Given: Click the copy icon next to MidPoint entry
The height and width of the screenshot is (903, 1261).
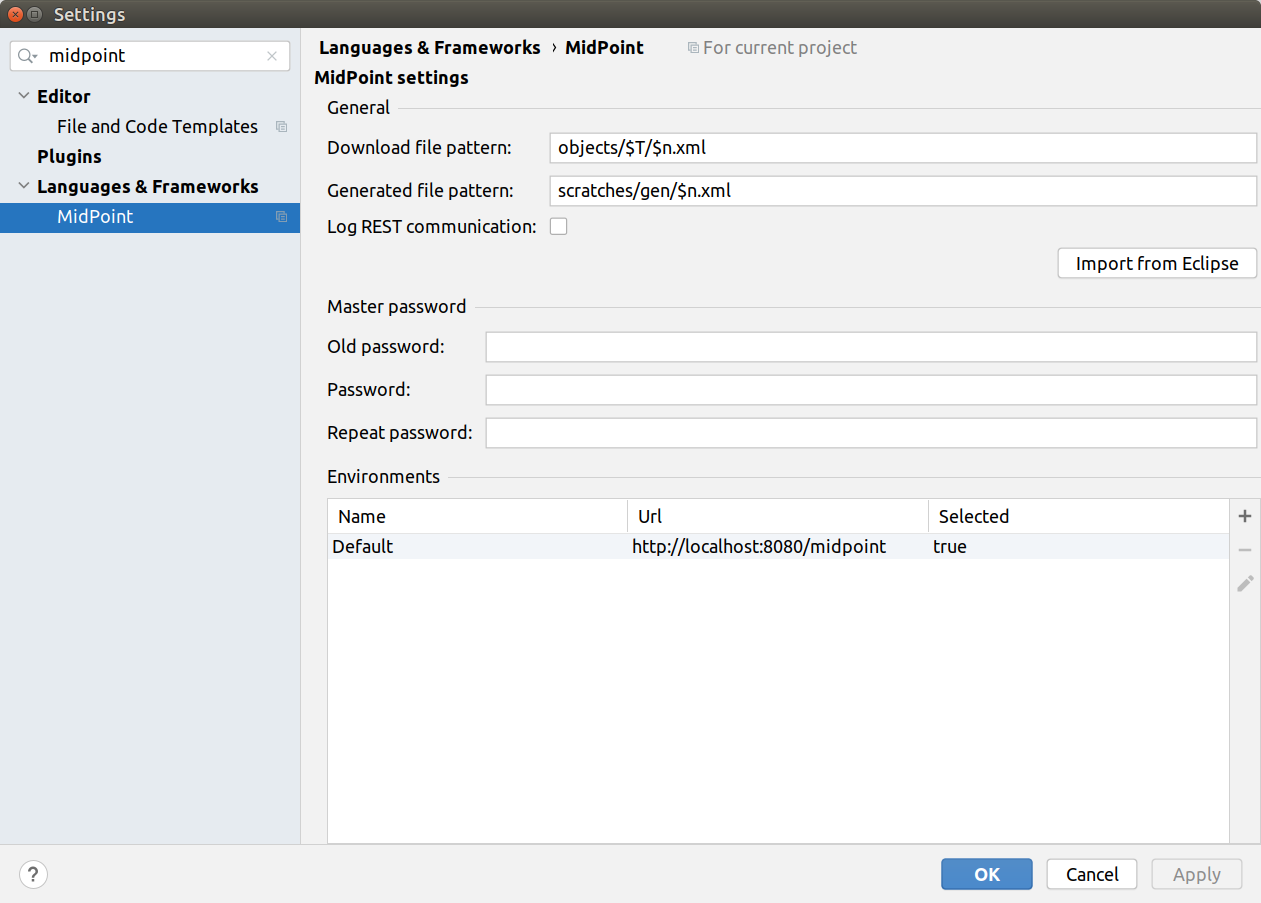Looking at the screenshot, I should point(281,216).
